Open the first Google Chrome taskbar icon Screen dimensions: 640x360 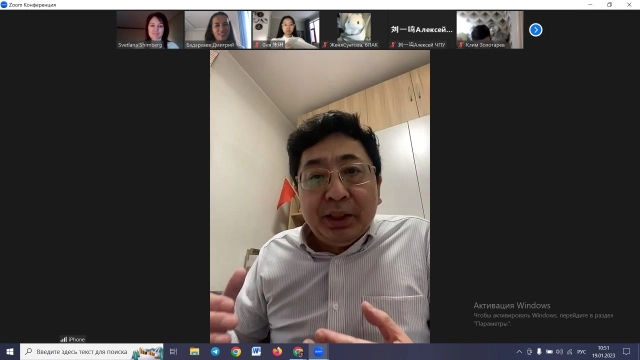(236, 351)
